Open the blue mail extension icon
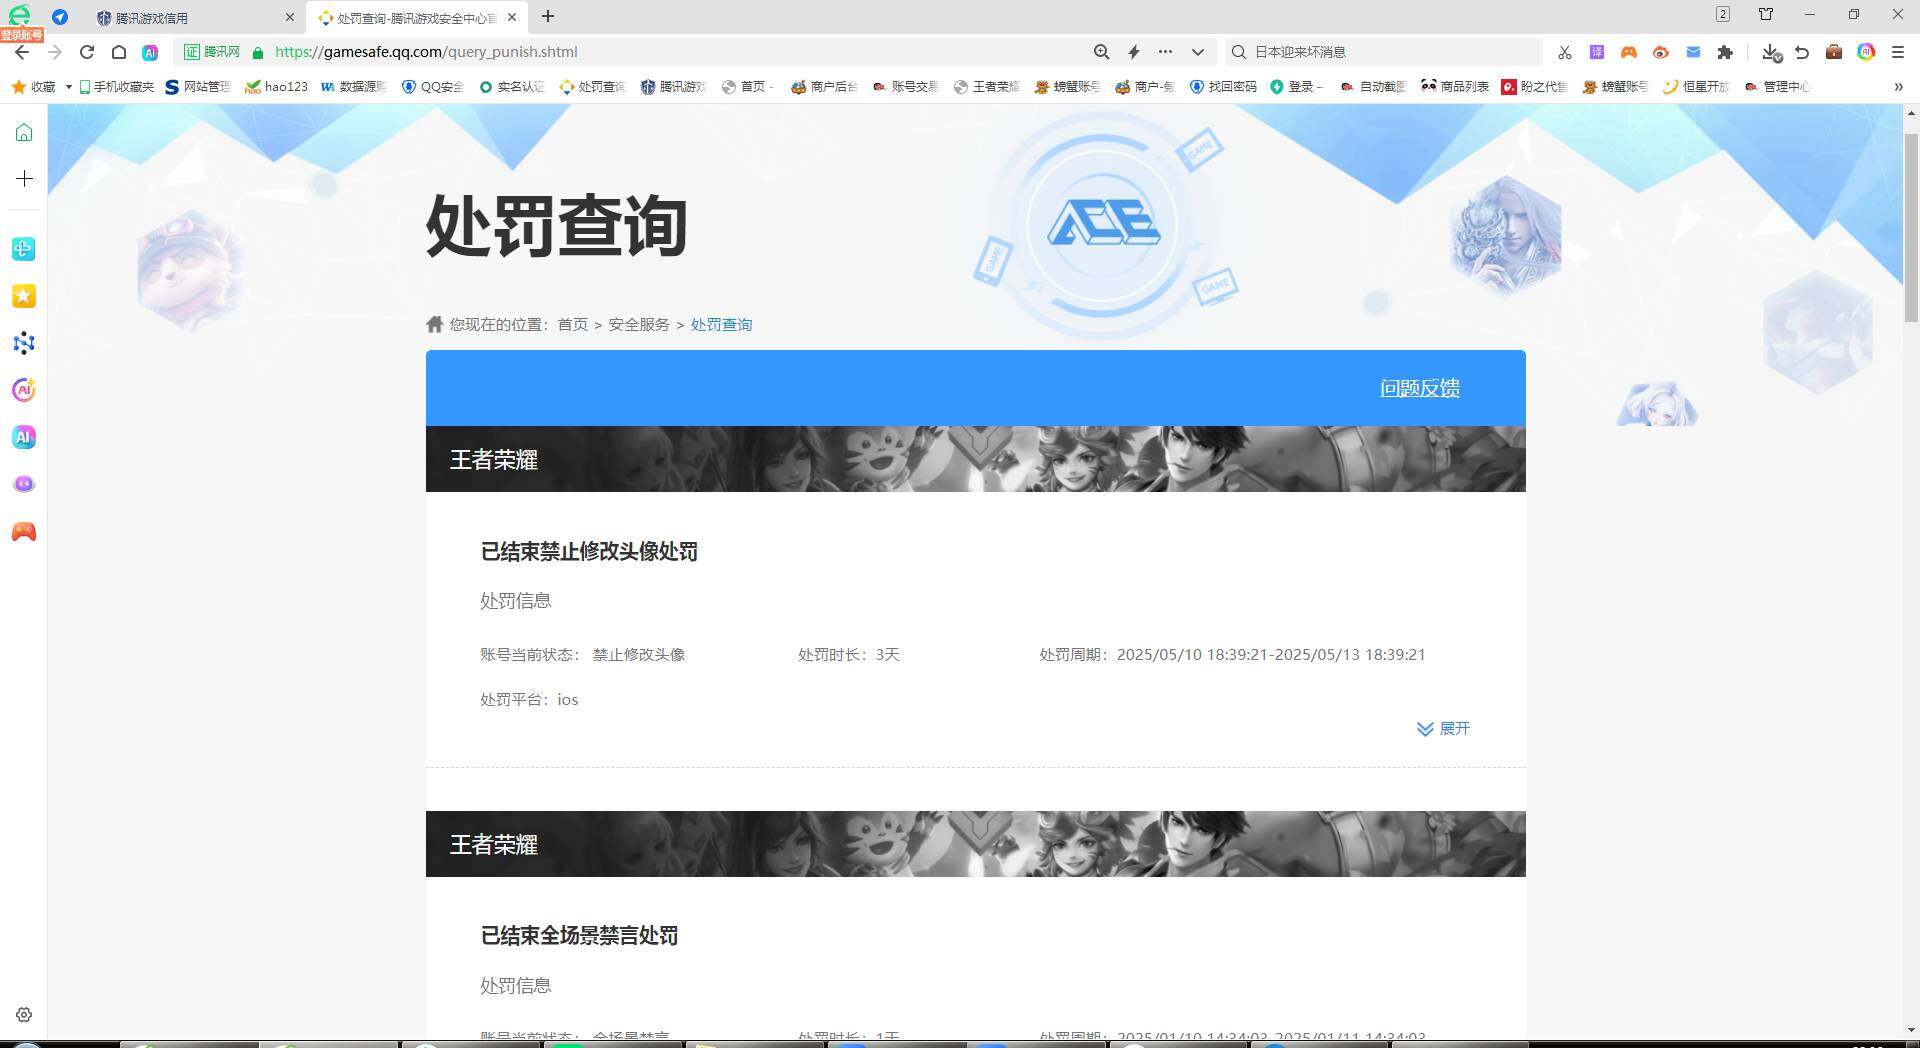The image size is (1920, 1048). (x=1693, y=52)
